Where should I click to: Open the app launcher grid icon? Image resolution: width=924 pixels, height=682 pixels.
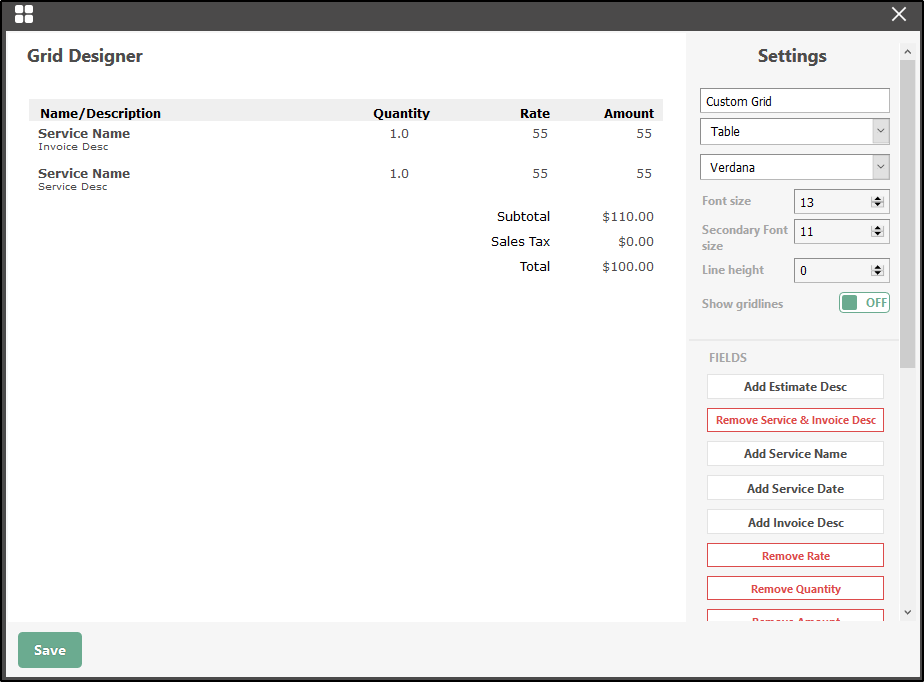tap(25, 14)
